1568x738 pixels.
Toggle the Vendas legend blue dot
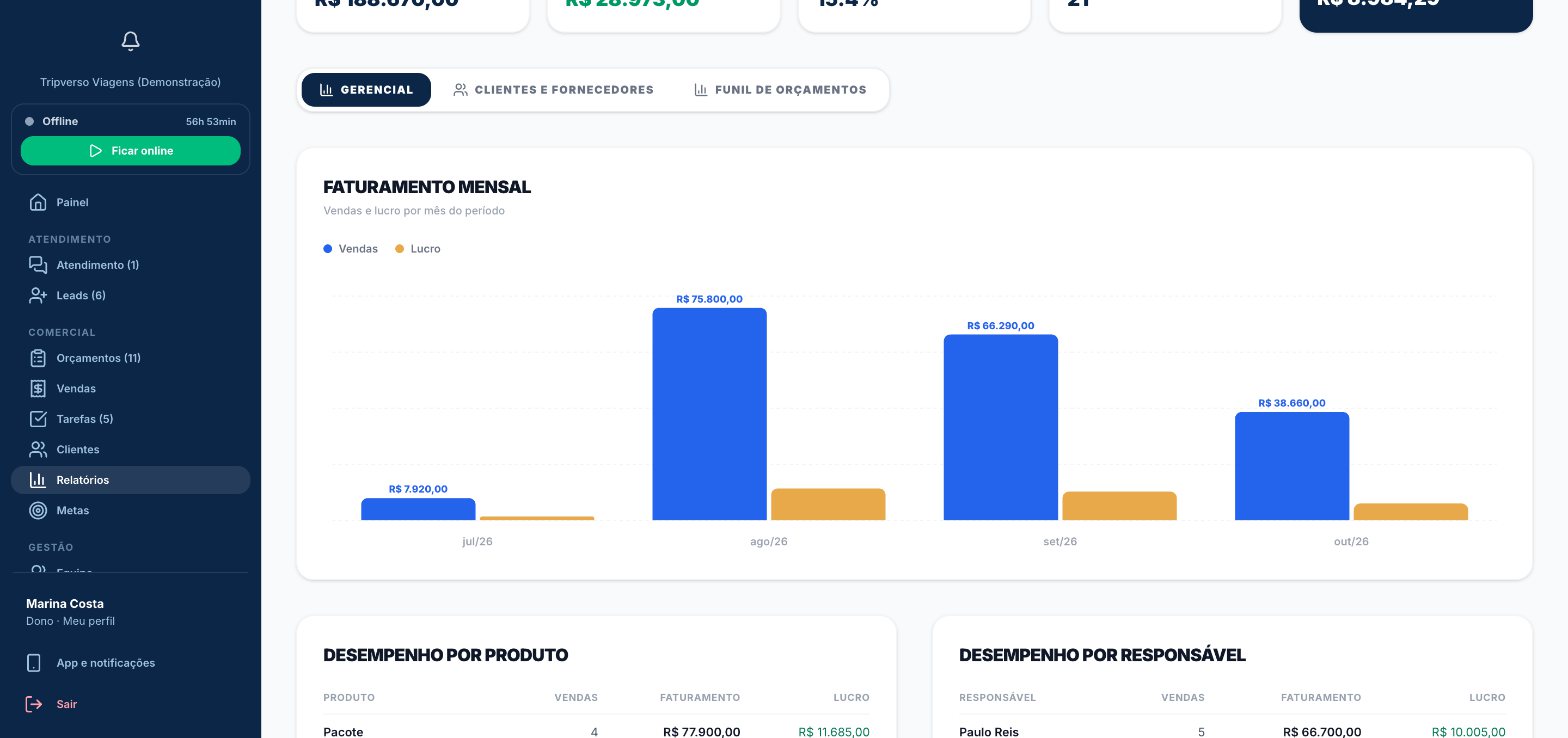328,249
